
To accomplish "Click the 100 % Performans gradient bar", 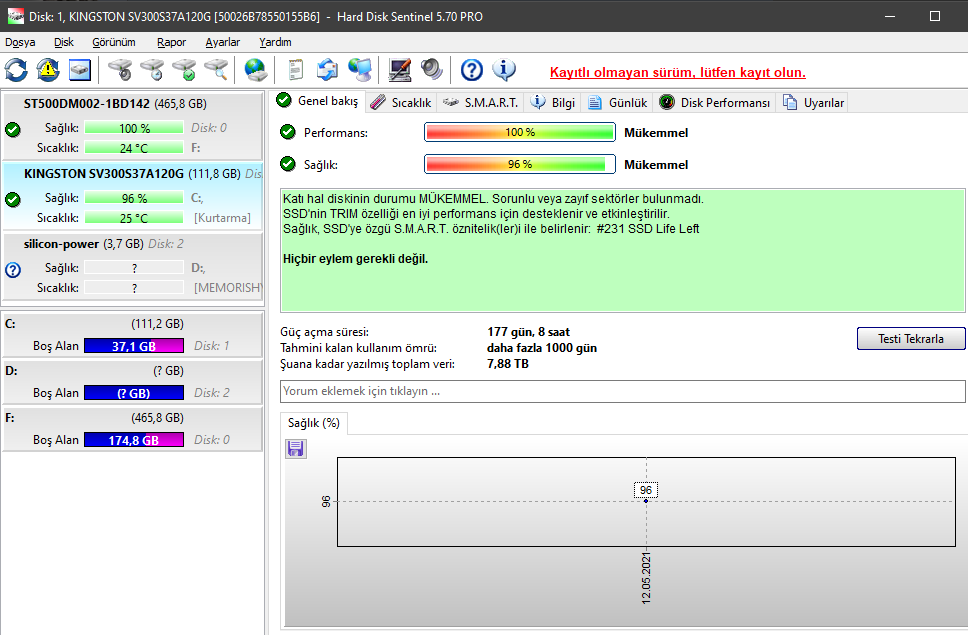I will pyautogui.click(x=520, y=132).
